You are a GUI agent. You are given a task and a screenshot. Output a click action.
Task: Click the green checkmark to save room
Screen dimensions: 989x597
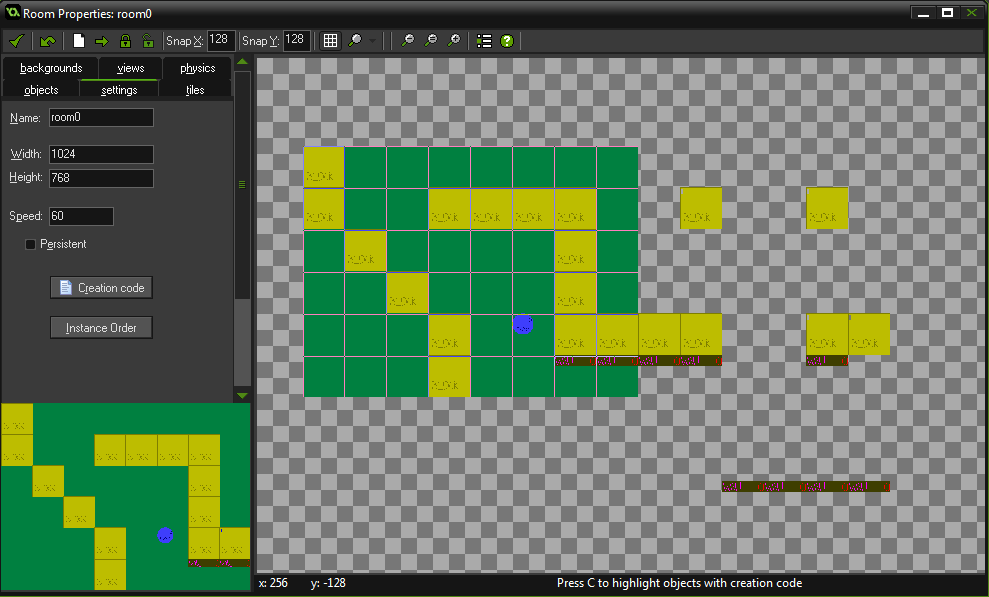pyautogui.click(x=16, y=41)
